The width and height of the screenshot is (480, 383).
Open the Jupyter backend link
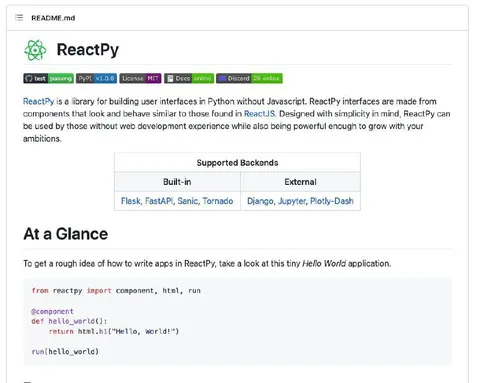292,201
